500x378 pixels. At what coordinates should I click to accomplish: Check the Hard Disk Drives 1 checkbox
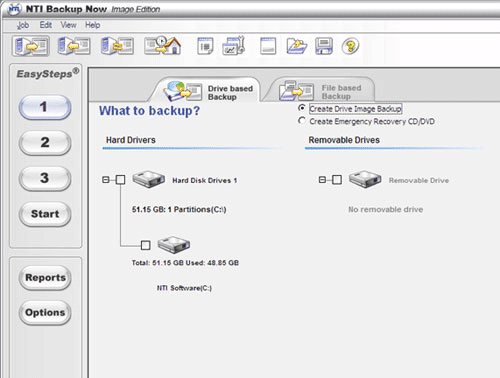coord(120,180)
